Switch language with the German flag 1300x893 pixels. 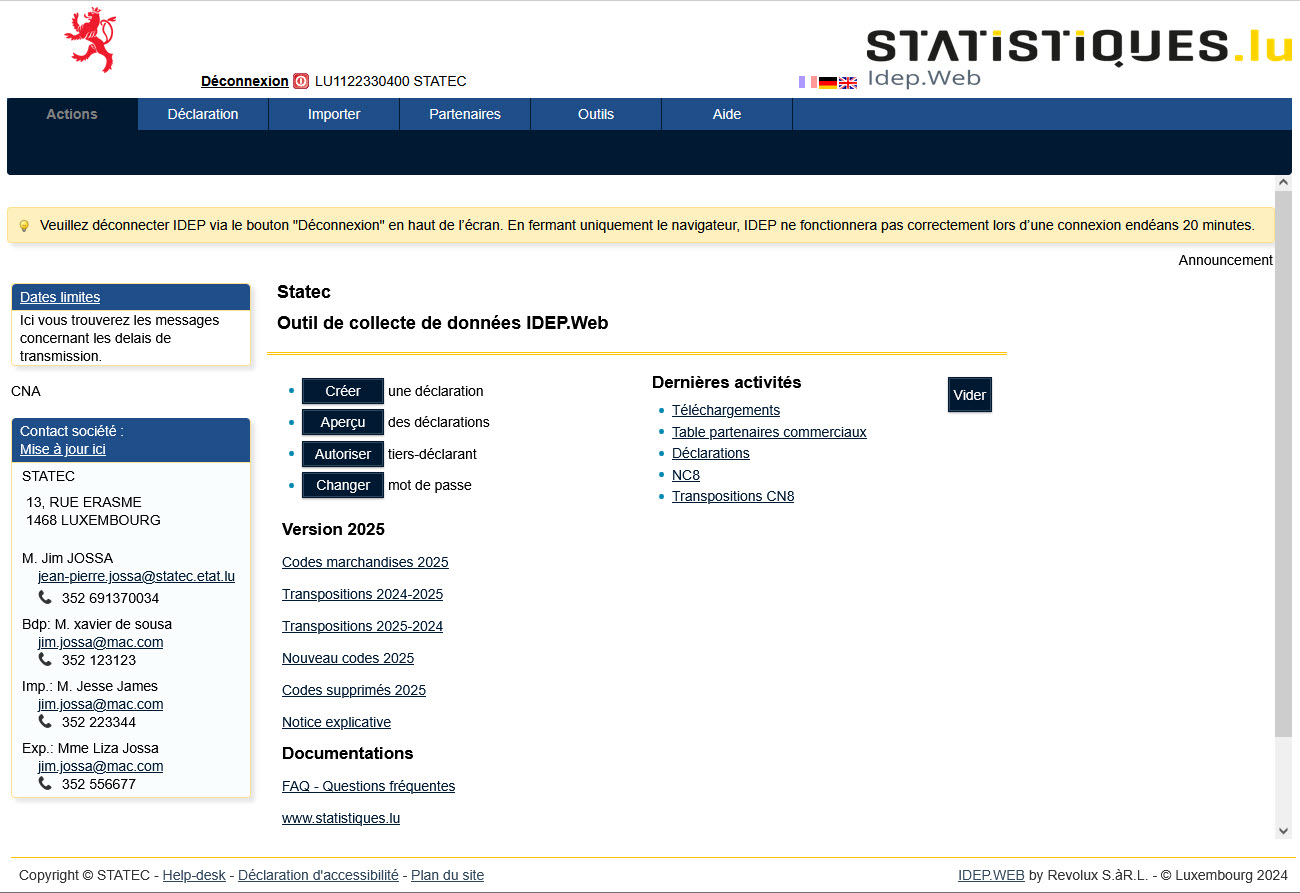828,82
